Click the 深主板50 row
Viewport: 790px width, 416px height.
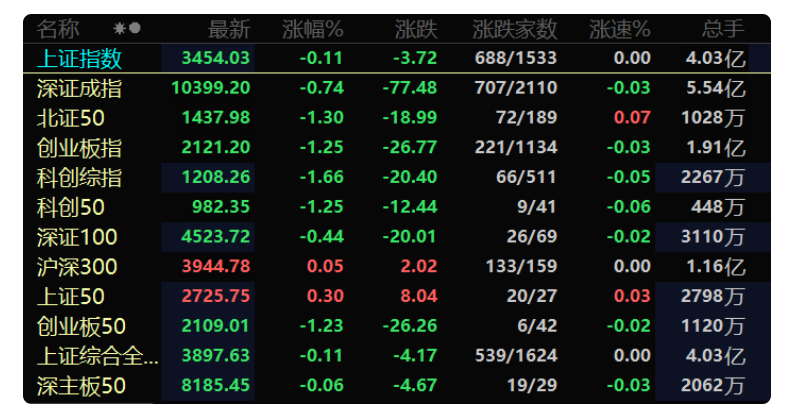point(397,386)
